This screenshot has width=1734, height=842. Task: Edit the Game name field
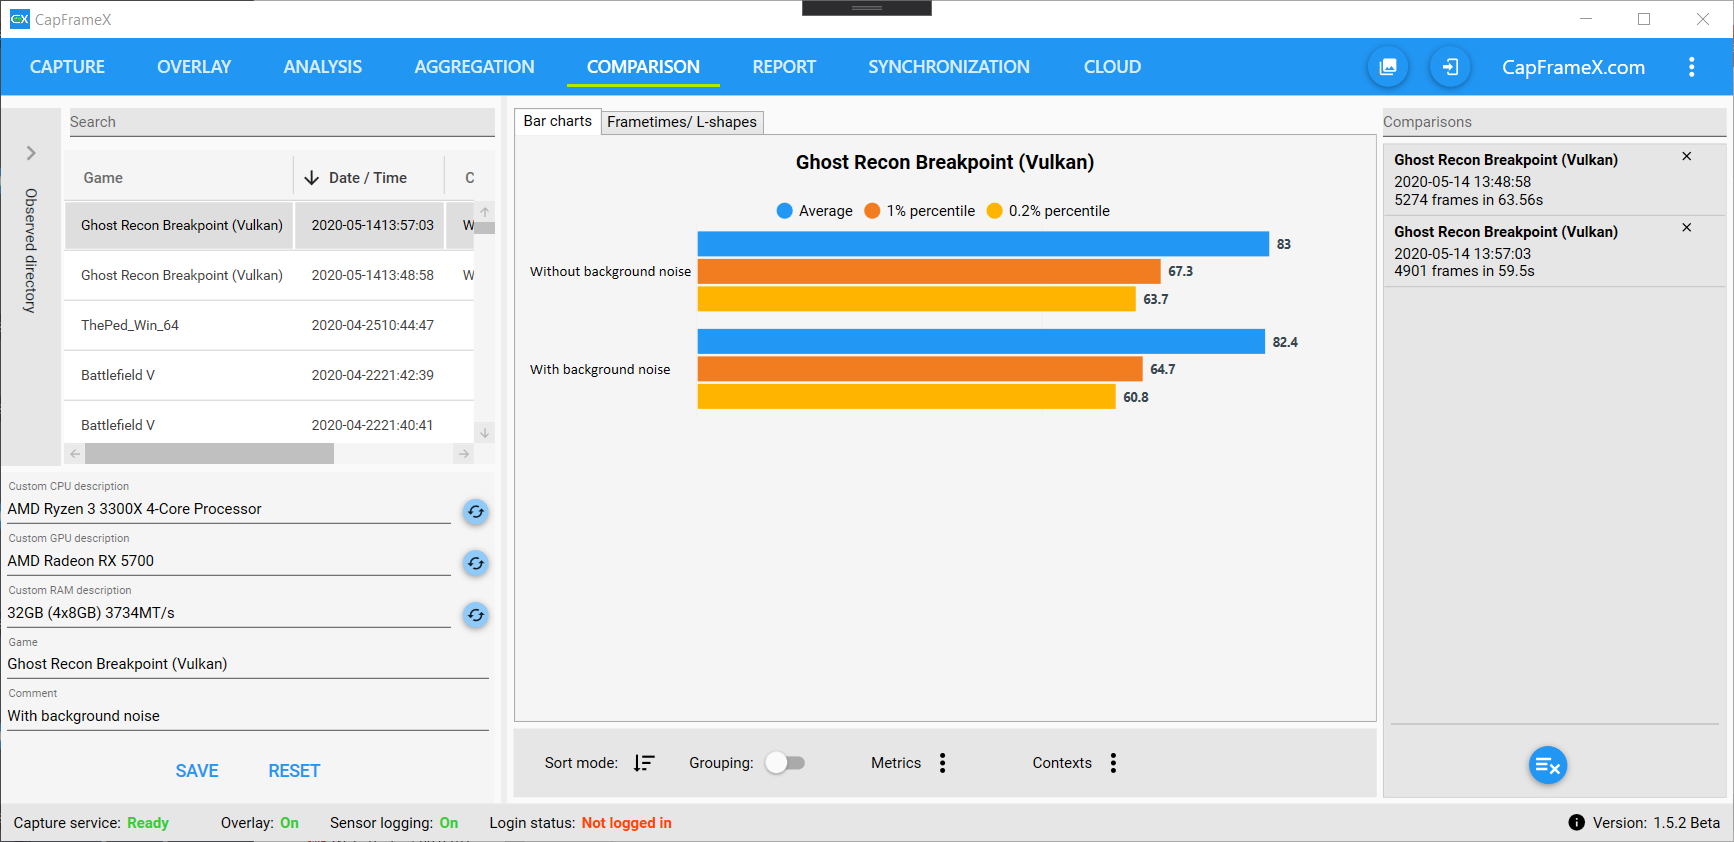(x=248, y=664)
